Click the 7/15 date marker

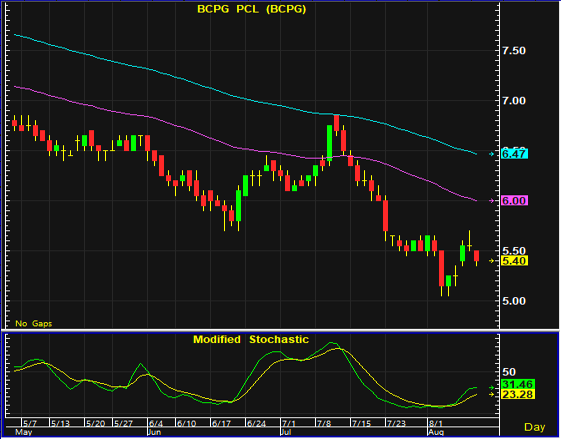(362, 424)
